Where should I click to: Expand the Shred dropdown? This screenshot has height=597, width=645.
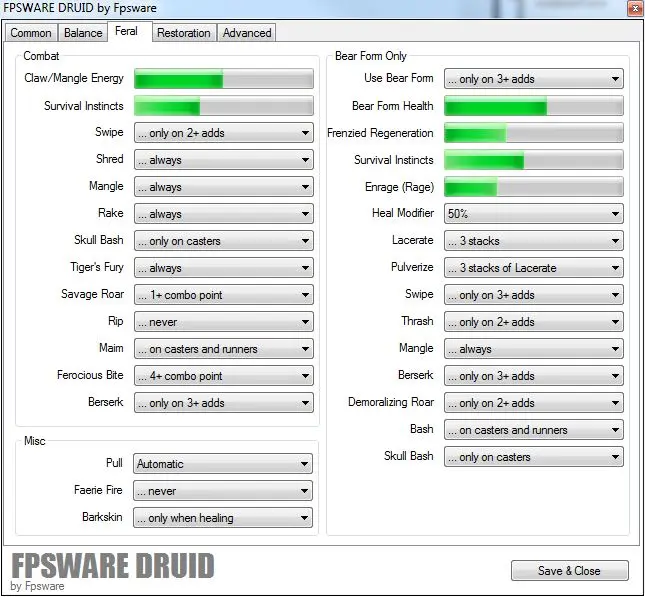(223, 160)
